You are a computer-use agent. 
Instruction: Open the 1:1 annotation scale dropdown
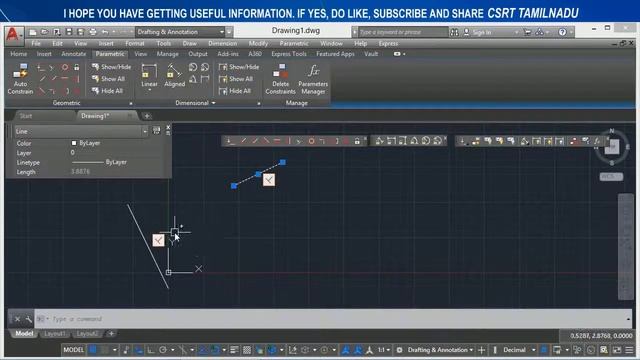click(383, 350)
